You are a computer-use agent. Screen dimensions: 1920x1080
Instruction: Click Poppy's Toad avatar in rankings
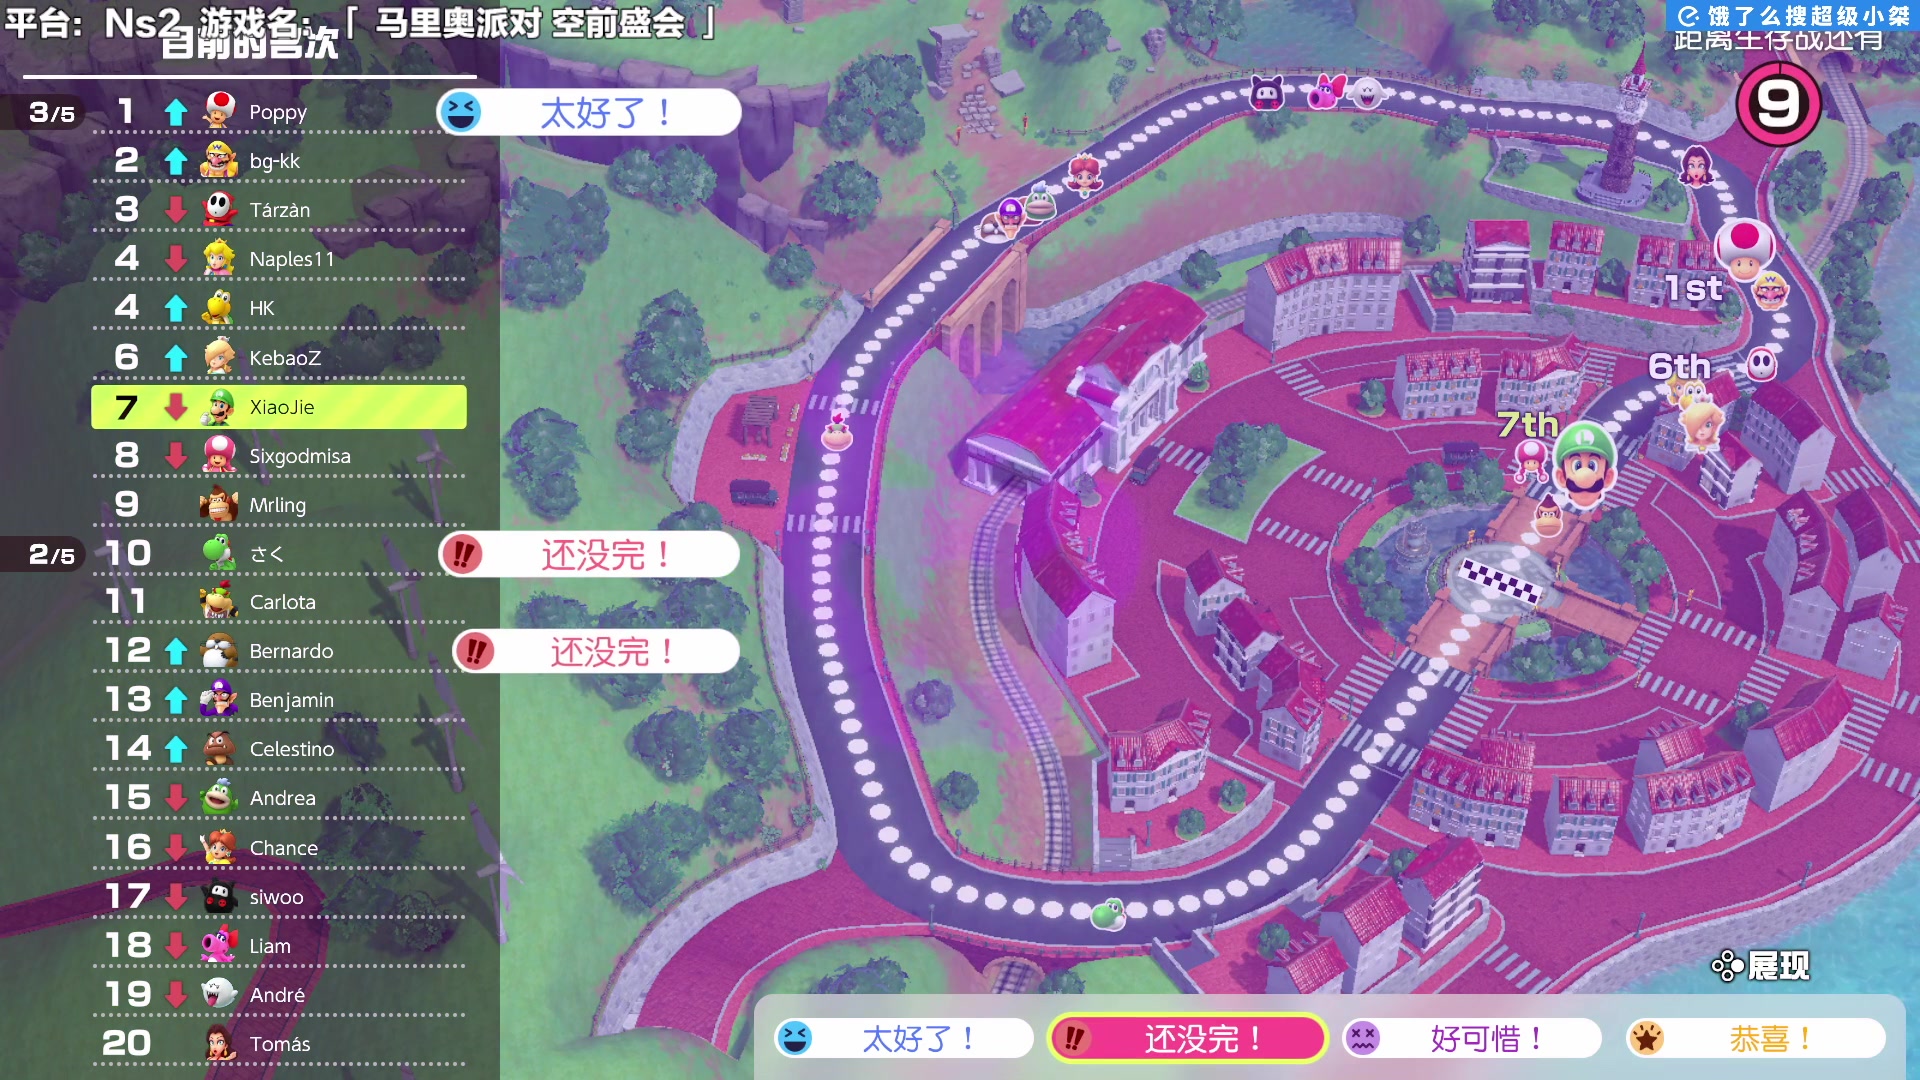(x=219, y=111)
